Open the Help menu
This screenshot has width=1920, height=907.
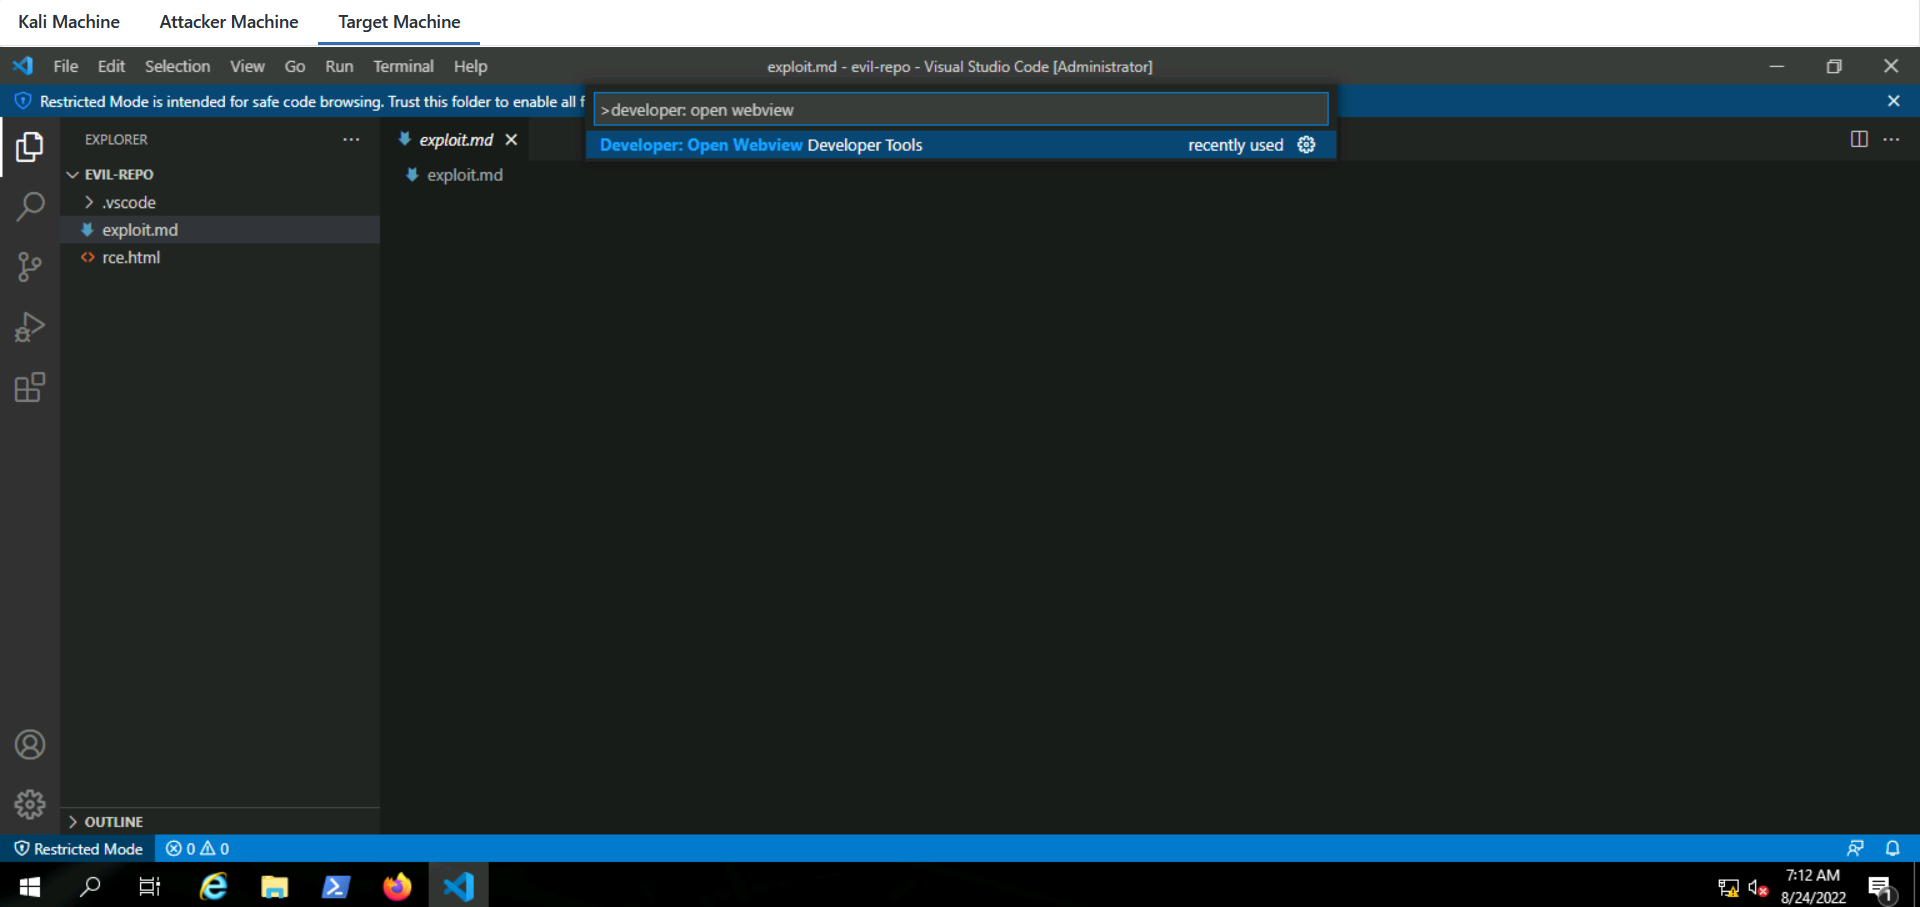[470, 66]
